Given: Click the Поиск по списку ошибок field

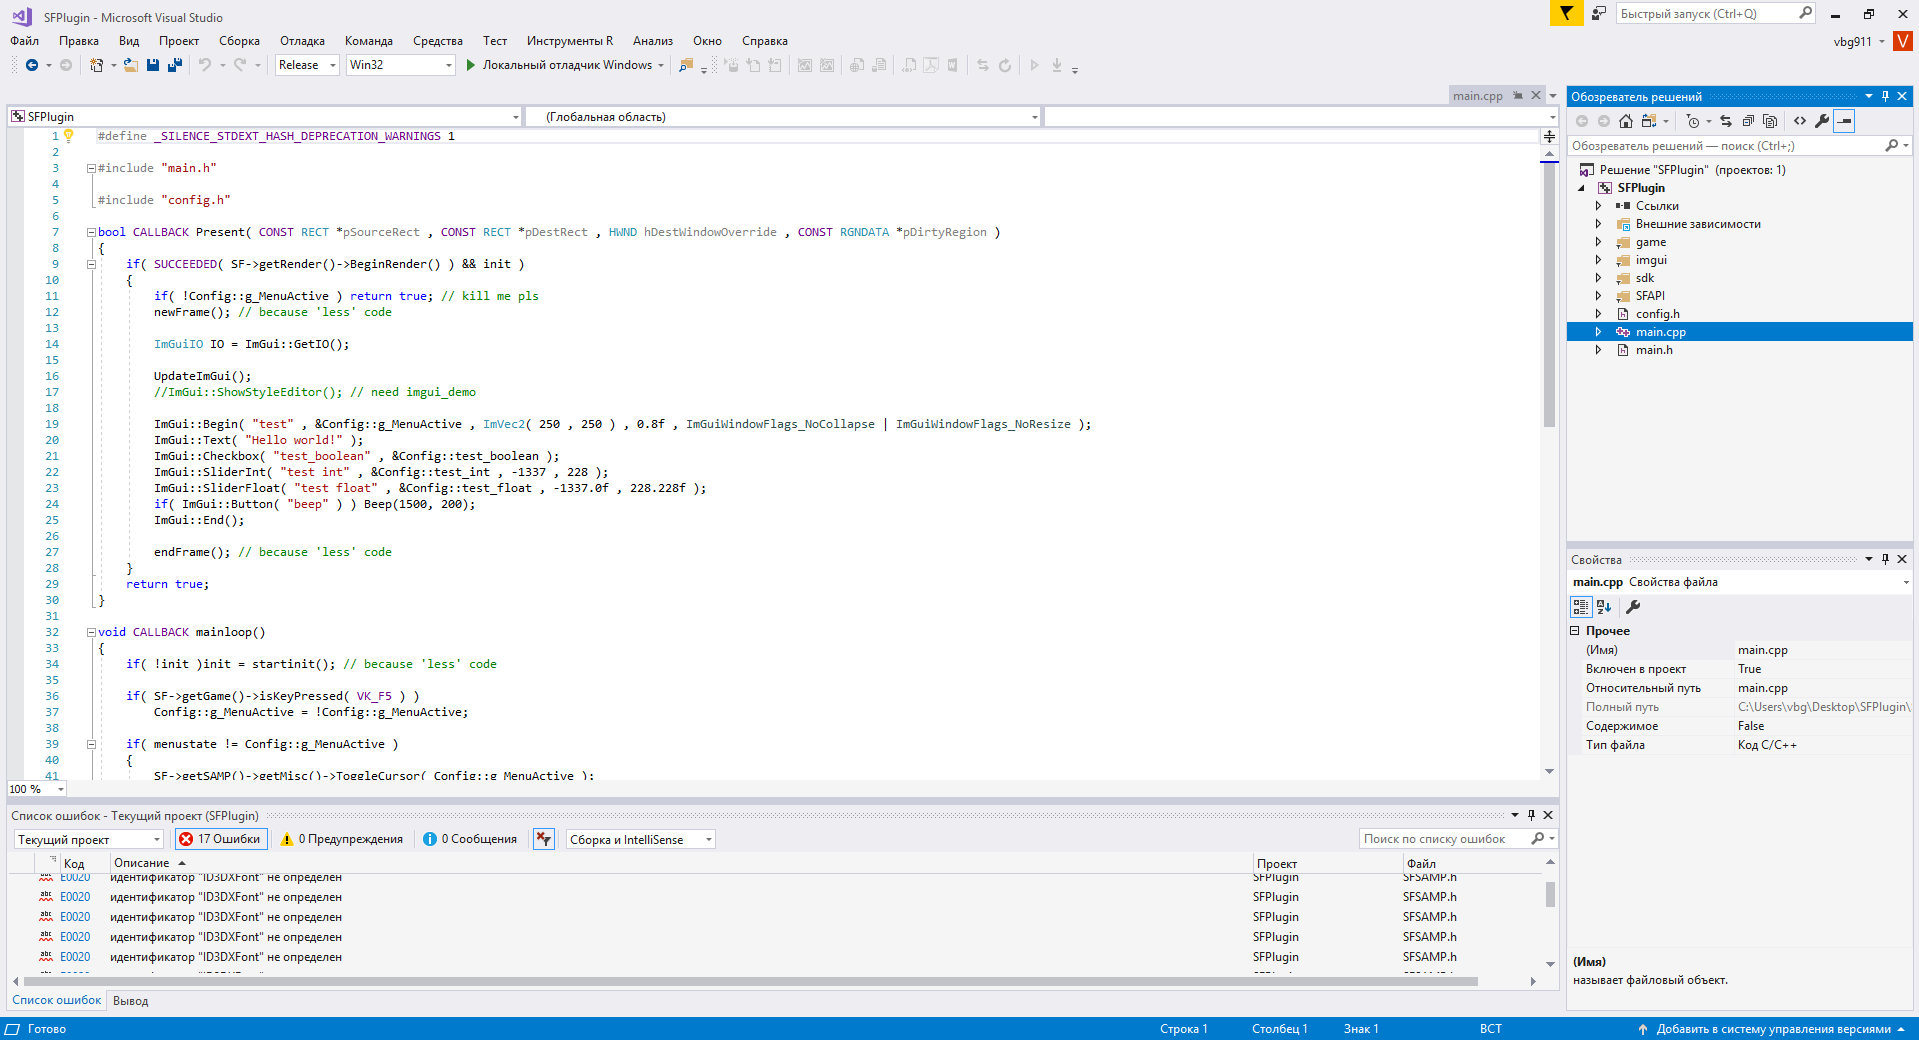Looking at the screenshot, I should (x=1458, y=839).
